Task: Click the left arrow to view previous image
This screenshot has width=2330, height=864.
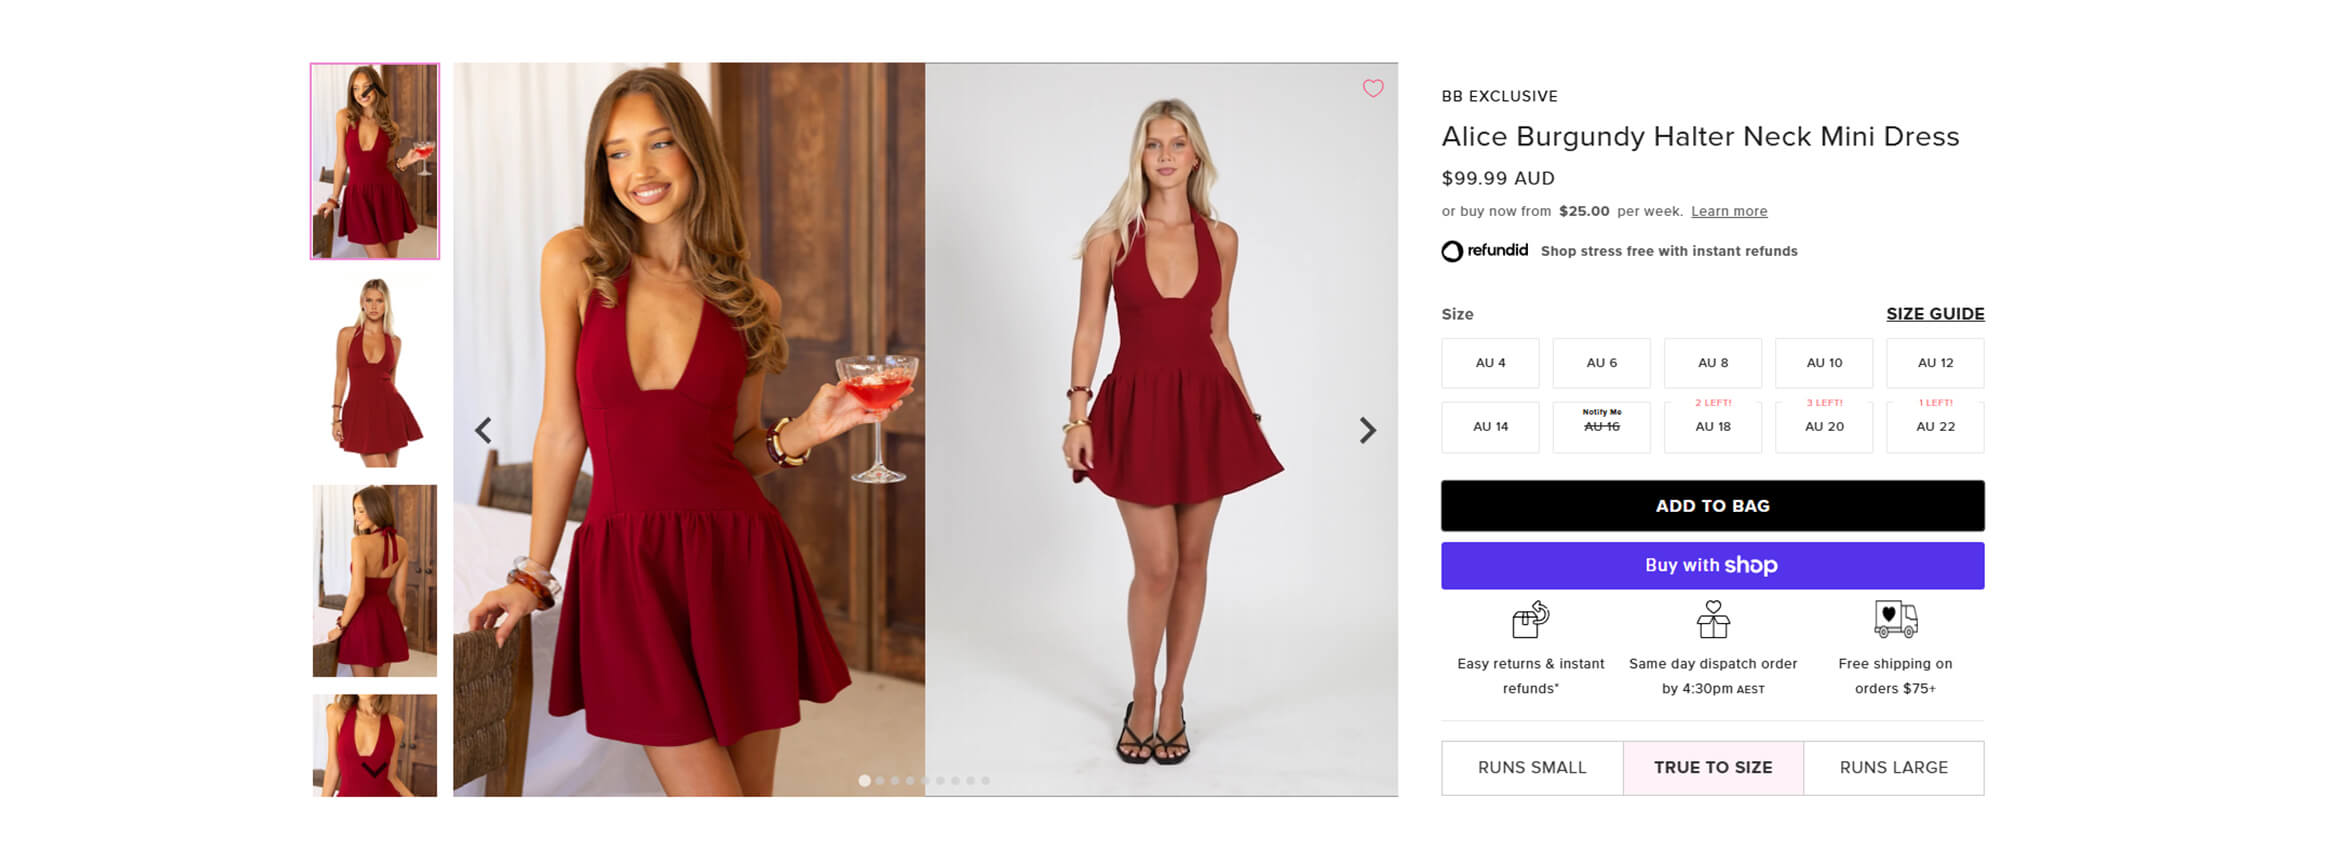Action: 484,428
